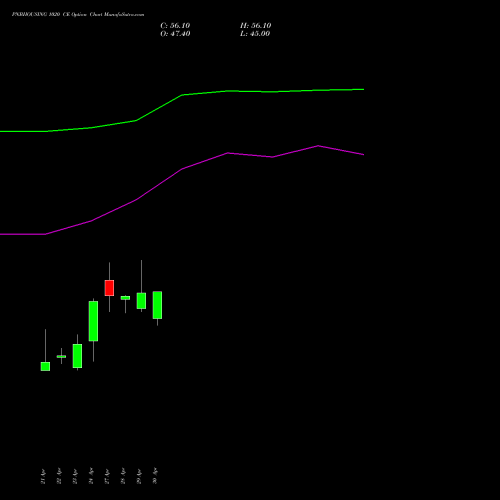This screenshot has width=500, height=500.
Task: Click the "27 Apr" date axis label
Action: pos(107,476)
